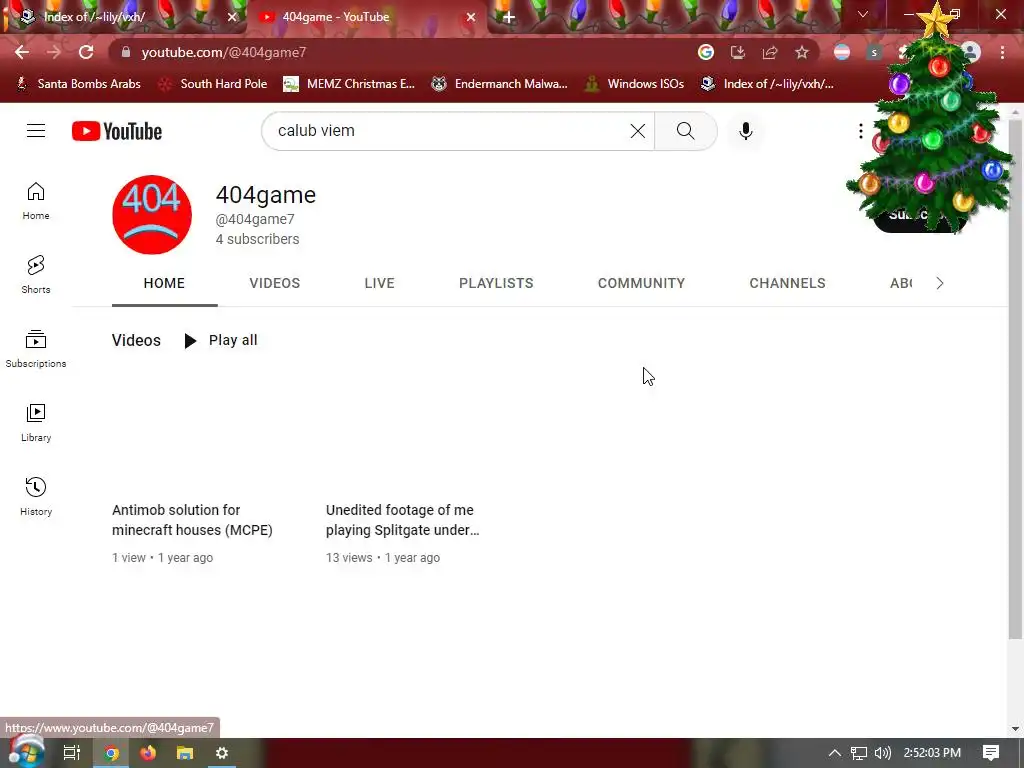The width and height of the screenshot is (1024, 768).
Task: Open Chrome from the taskbar
Action: click(x=112, y=753)
